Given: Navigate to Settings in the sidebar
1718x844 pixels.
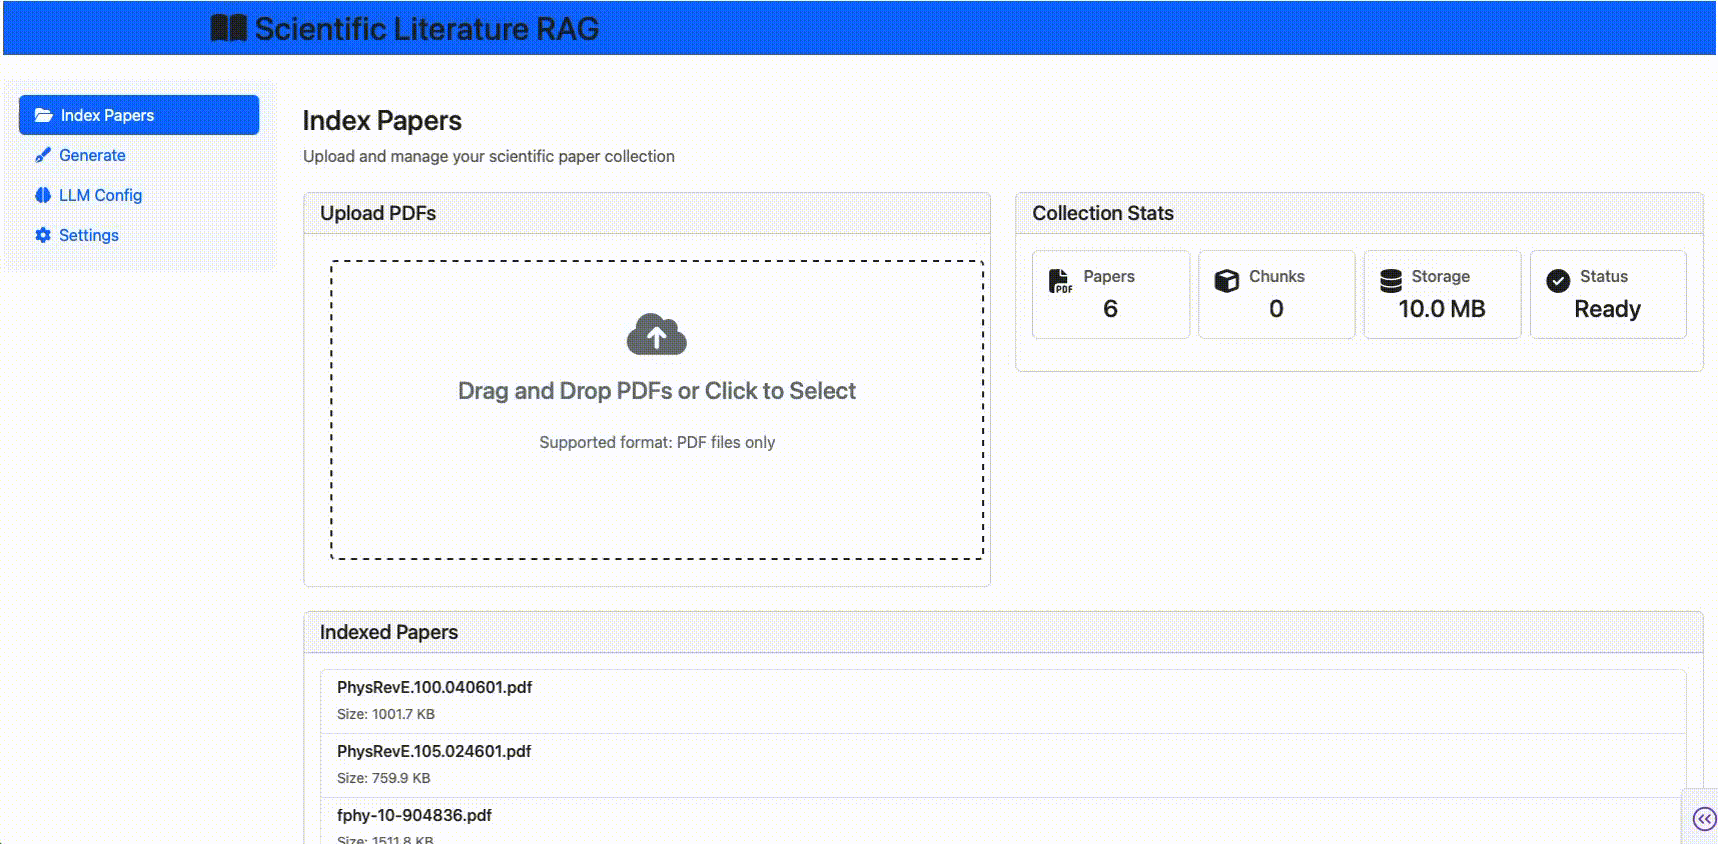Looking at the screenshot, I should point(88,235).
